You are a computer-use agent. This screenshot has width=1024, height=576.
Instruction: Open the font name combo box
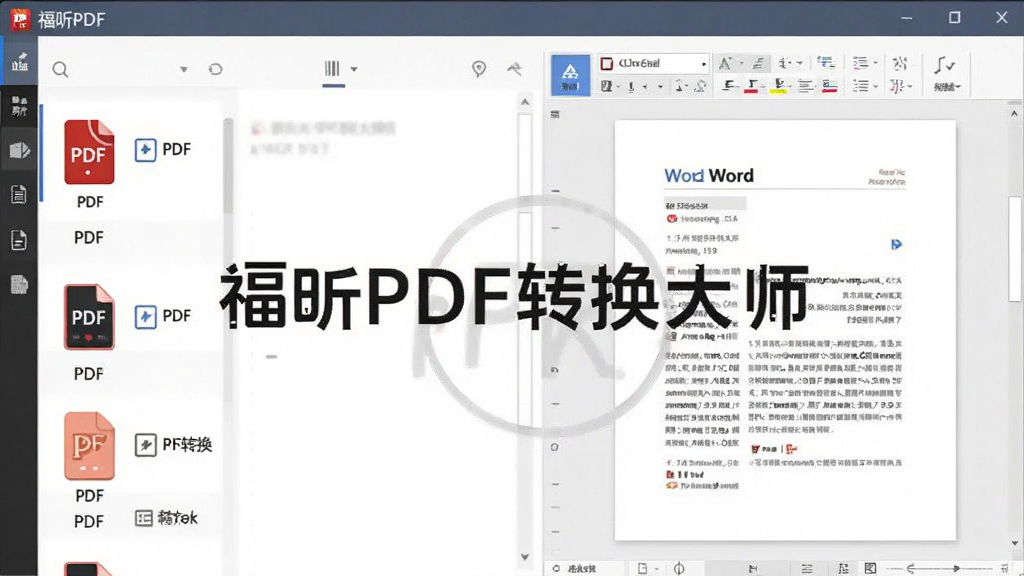click(x=654, y=63)
